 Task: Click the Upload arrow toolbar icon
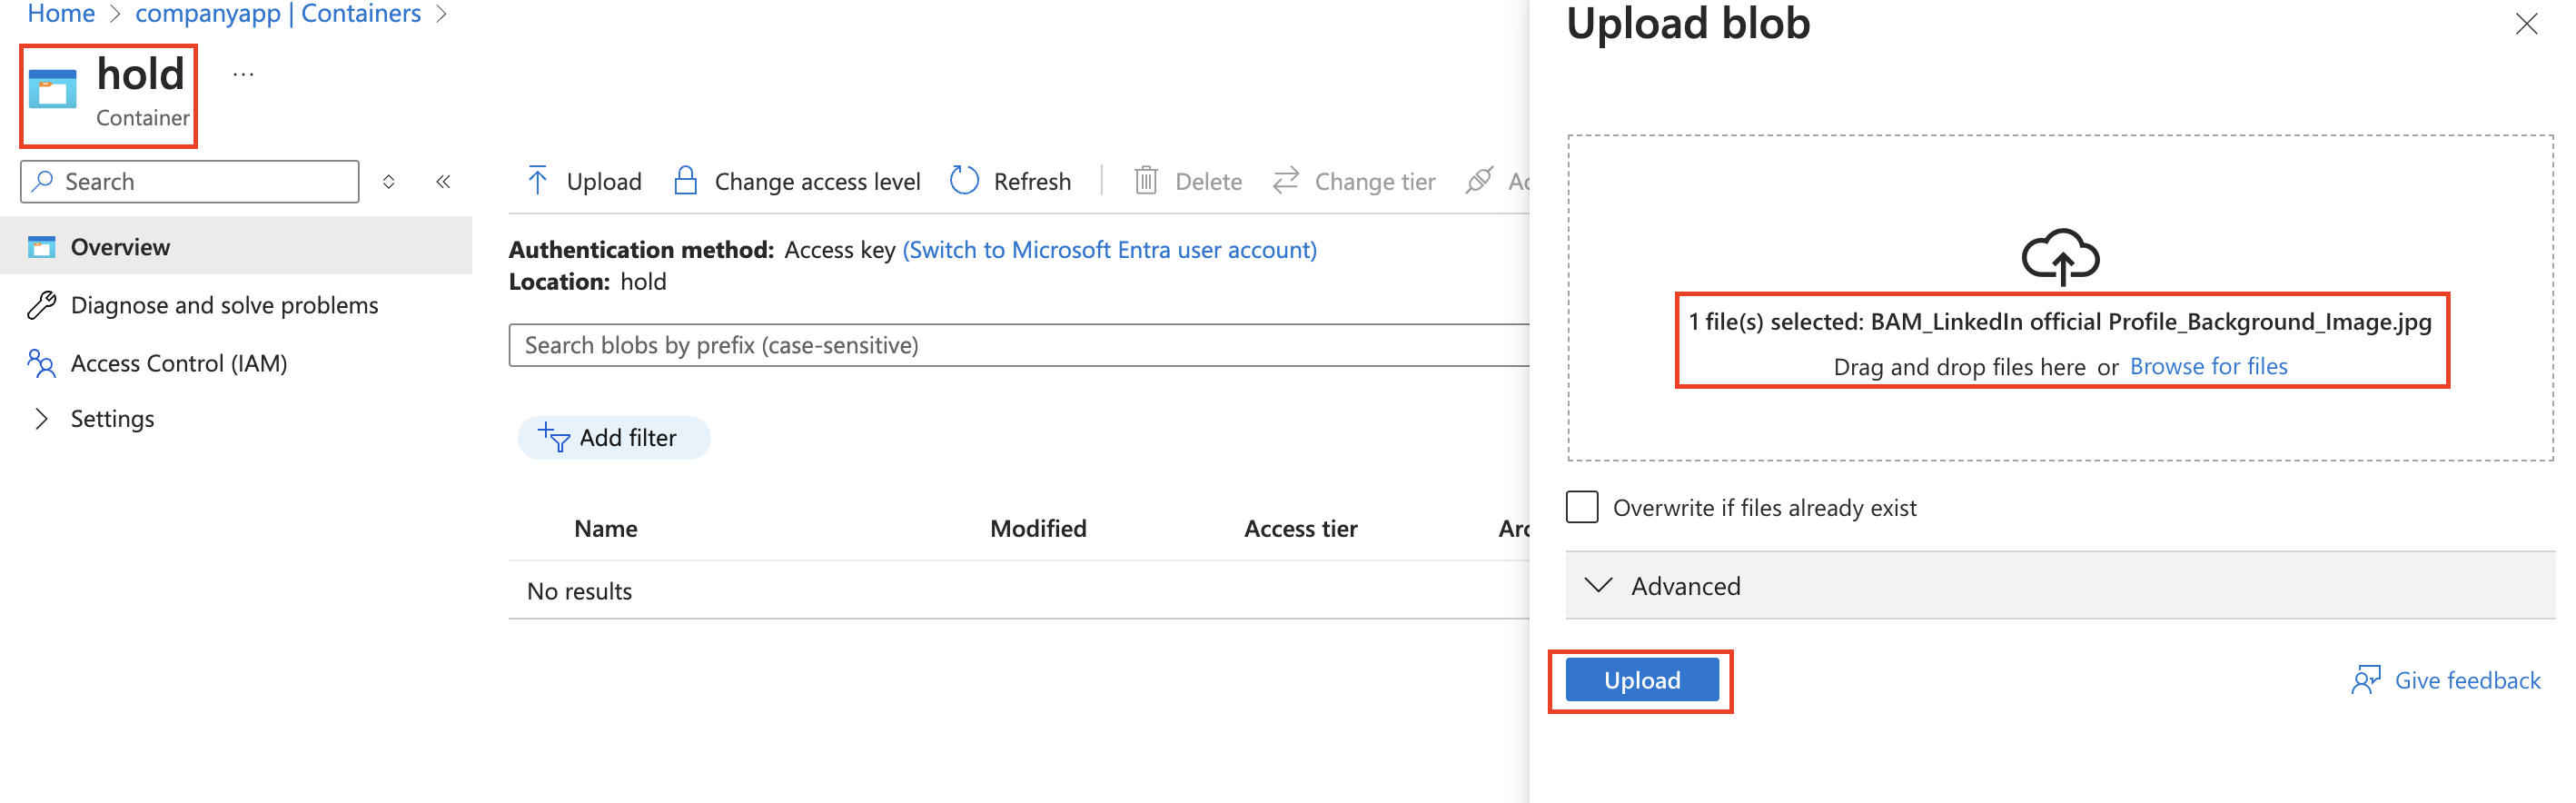point(538,180)
